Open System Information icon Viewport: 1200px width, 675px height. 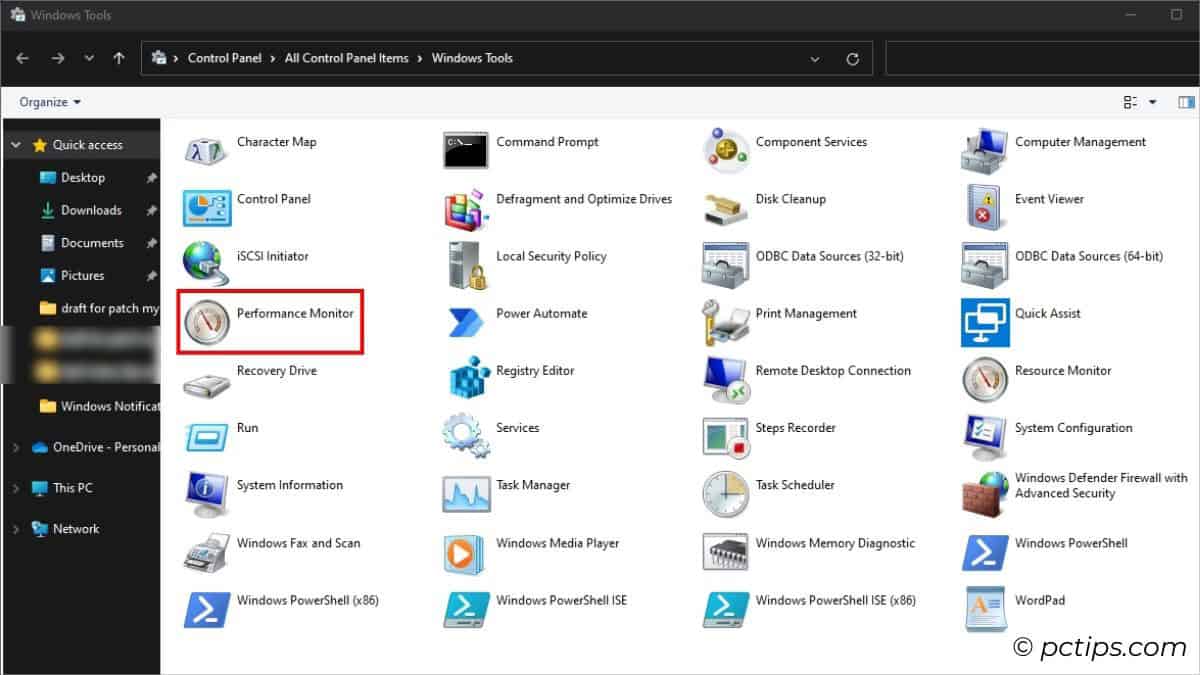pos(207,494)
